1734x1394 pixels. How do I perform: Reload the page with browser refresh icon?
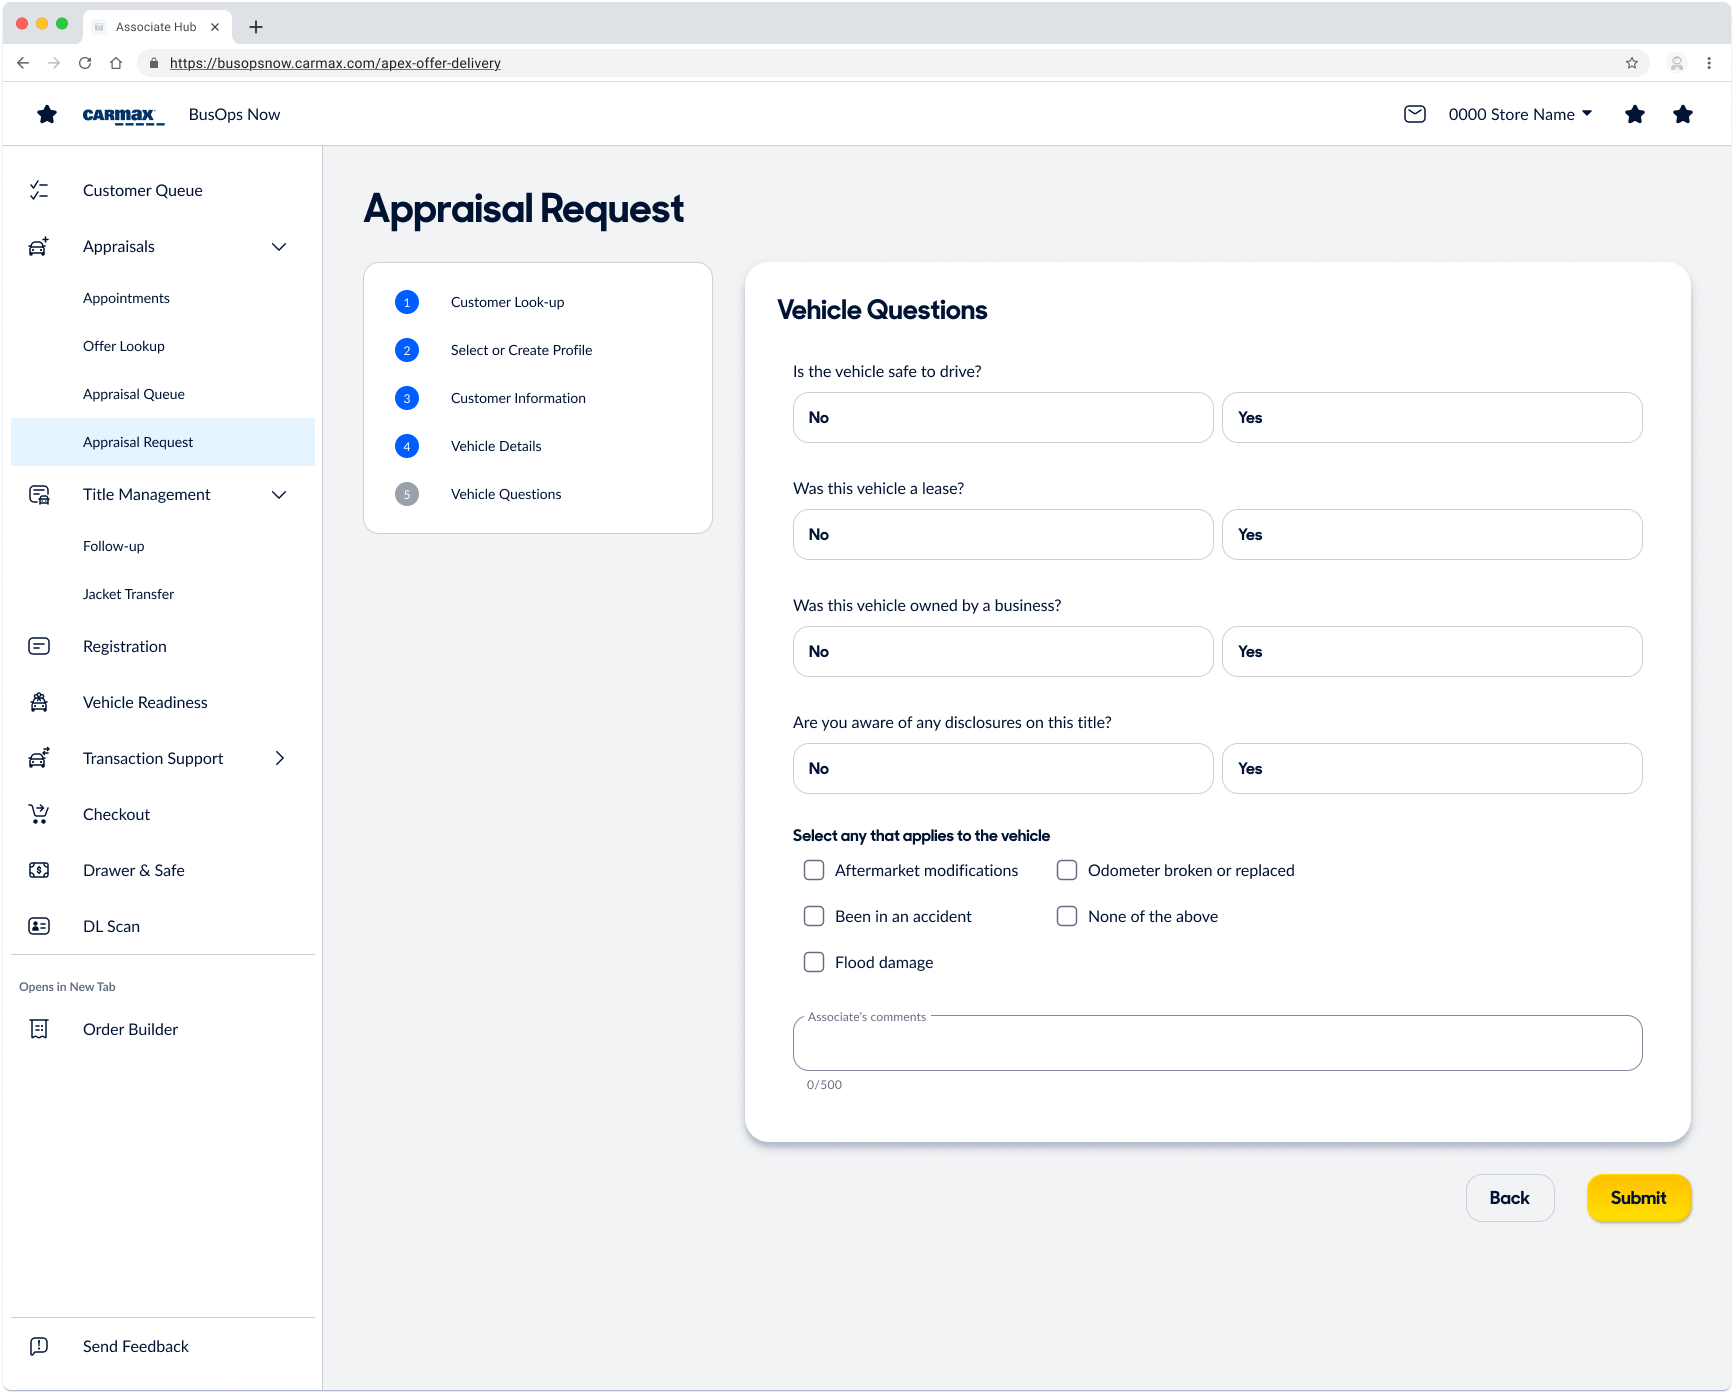coord(85,63)
